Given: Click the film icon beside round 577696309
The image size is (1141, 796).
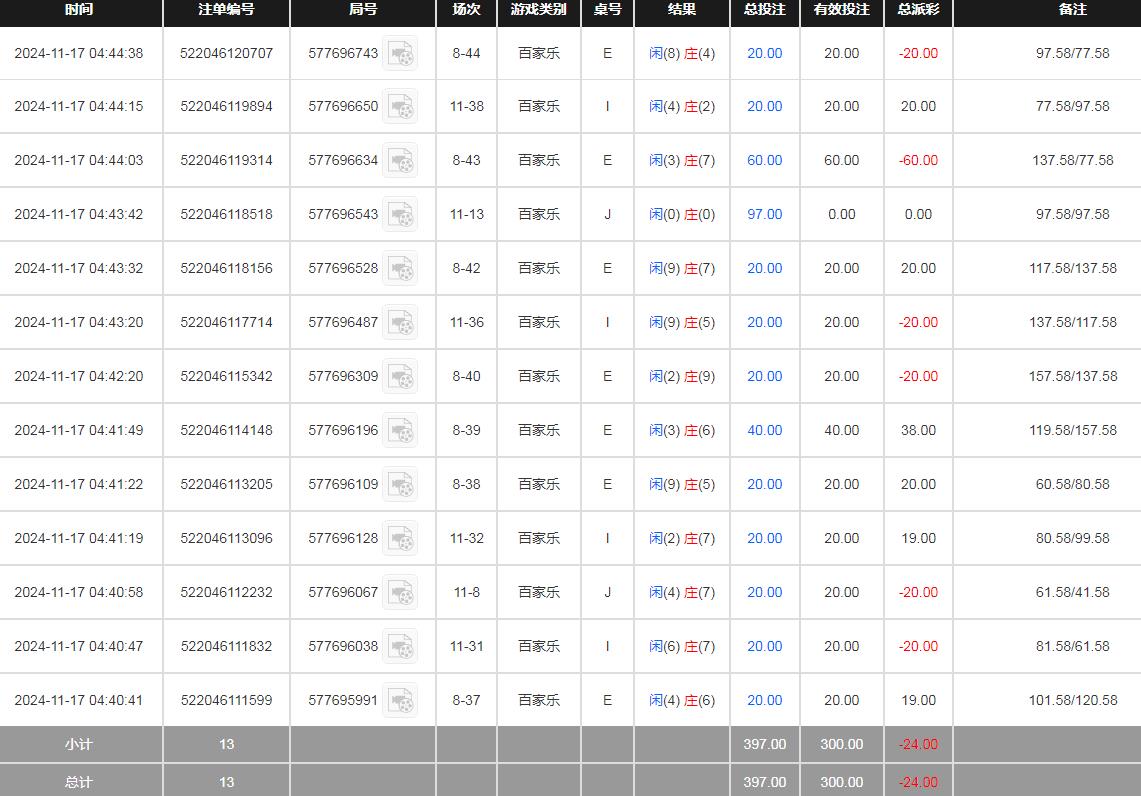Looking at the screenshot, I should 401,377.
